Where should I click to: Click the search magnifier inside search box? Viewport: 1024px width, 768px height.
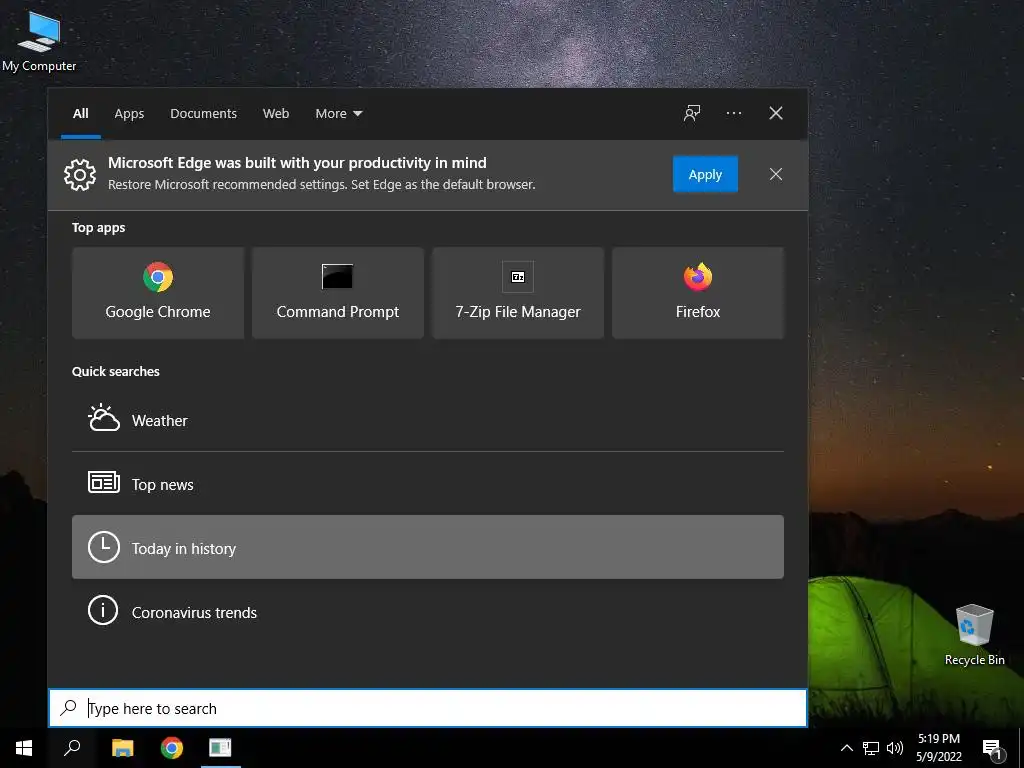pyautogui.click(x=69, y=707)
